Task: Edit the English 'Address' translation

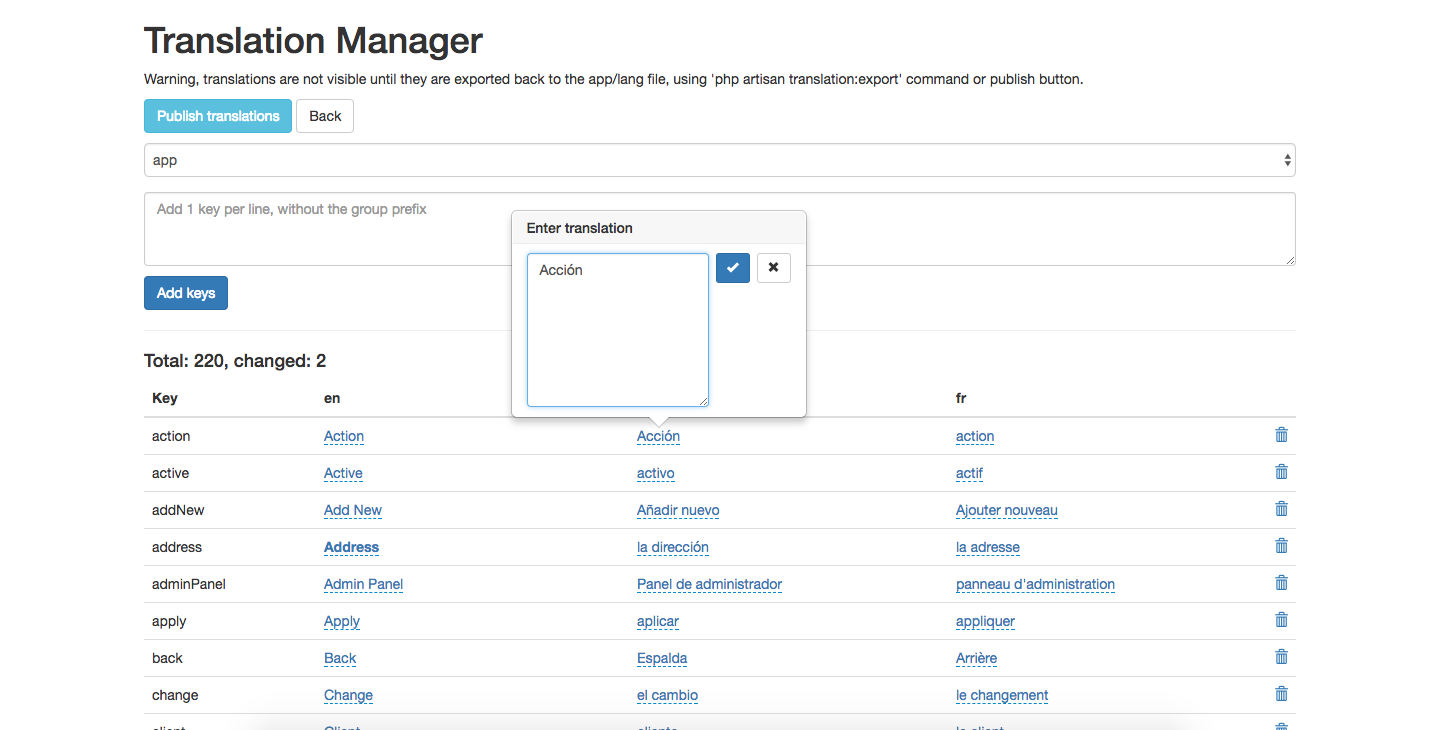Action: pyautogui.click(x=351, y=547)
